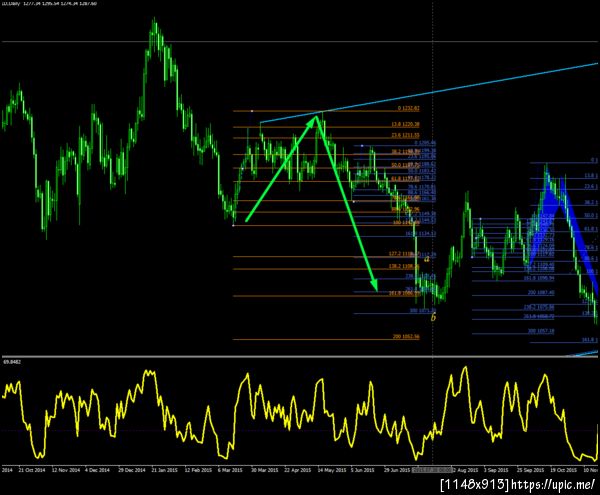Click the '29 Dec 2014' date label

tap(131, 470)
